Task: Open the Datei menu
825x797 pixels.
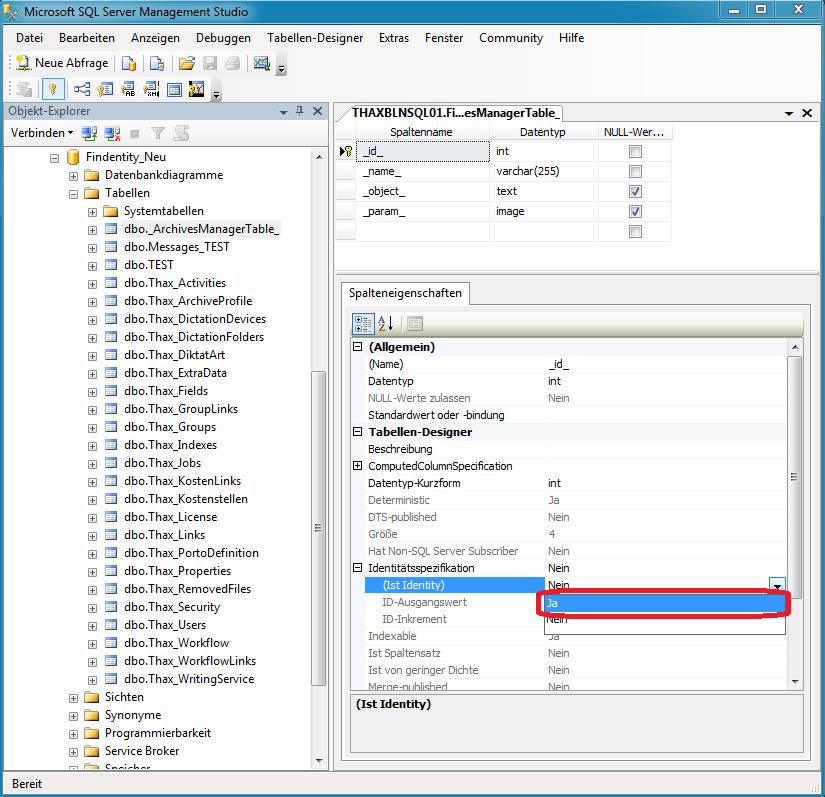Action: pyautogui.click(x=29, y=38)
